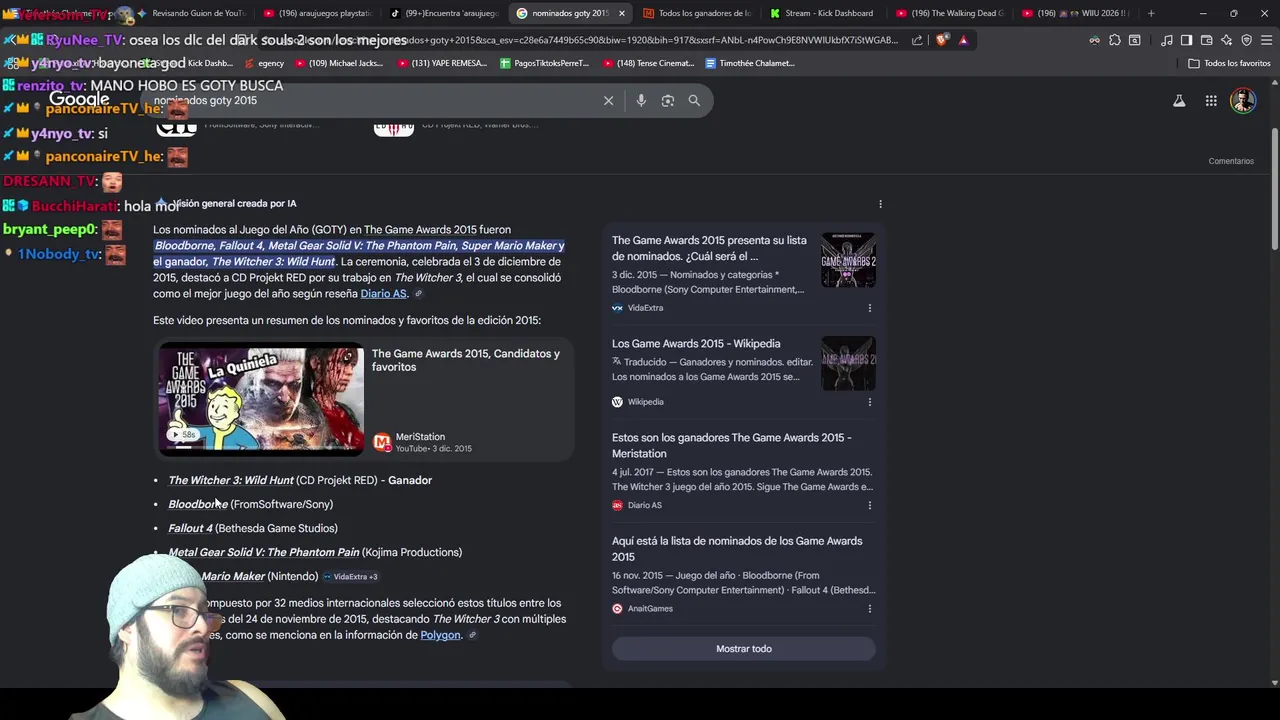Toggle the browser sidebar panel icon
This screenshot has height=720, width=1280.
point(1186,40)
